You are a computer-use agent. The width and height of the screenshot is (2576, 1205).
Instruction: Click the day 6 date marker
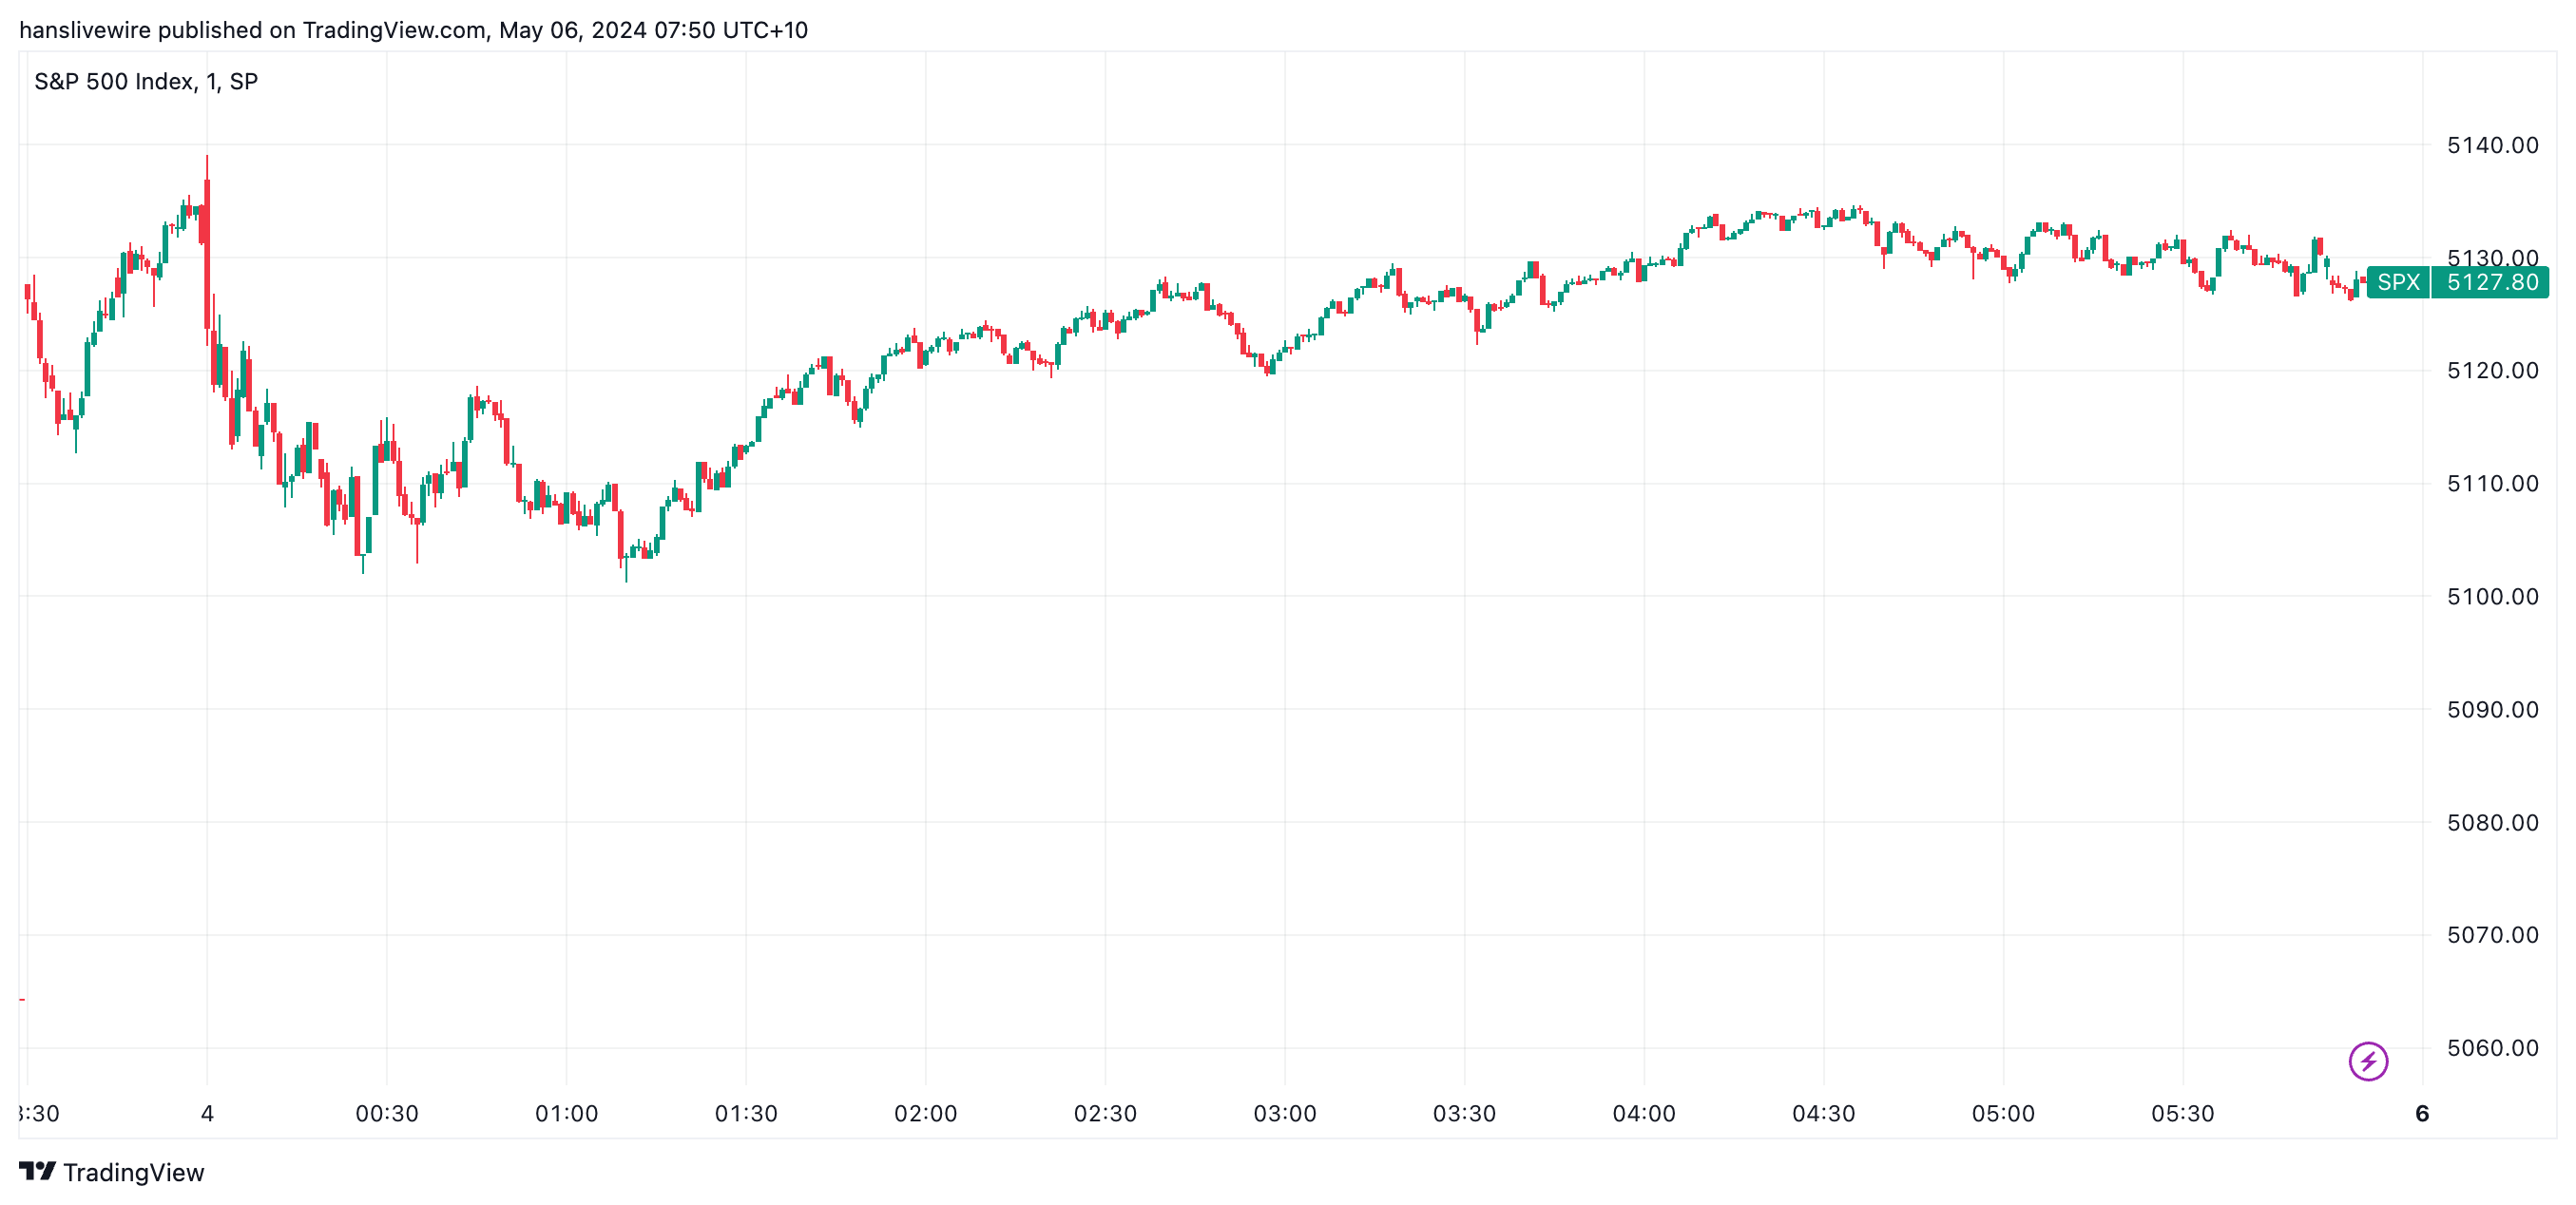click(2421, 1114)
